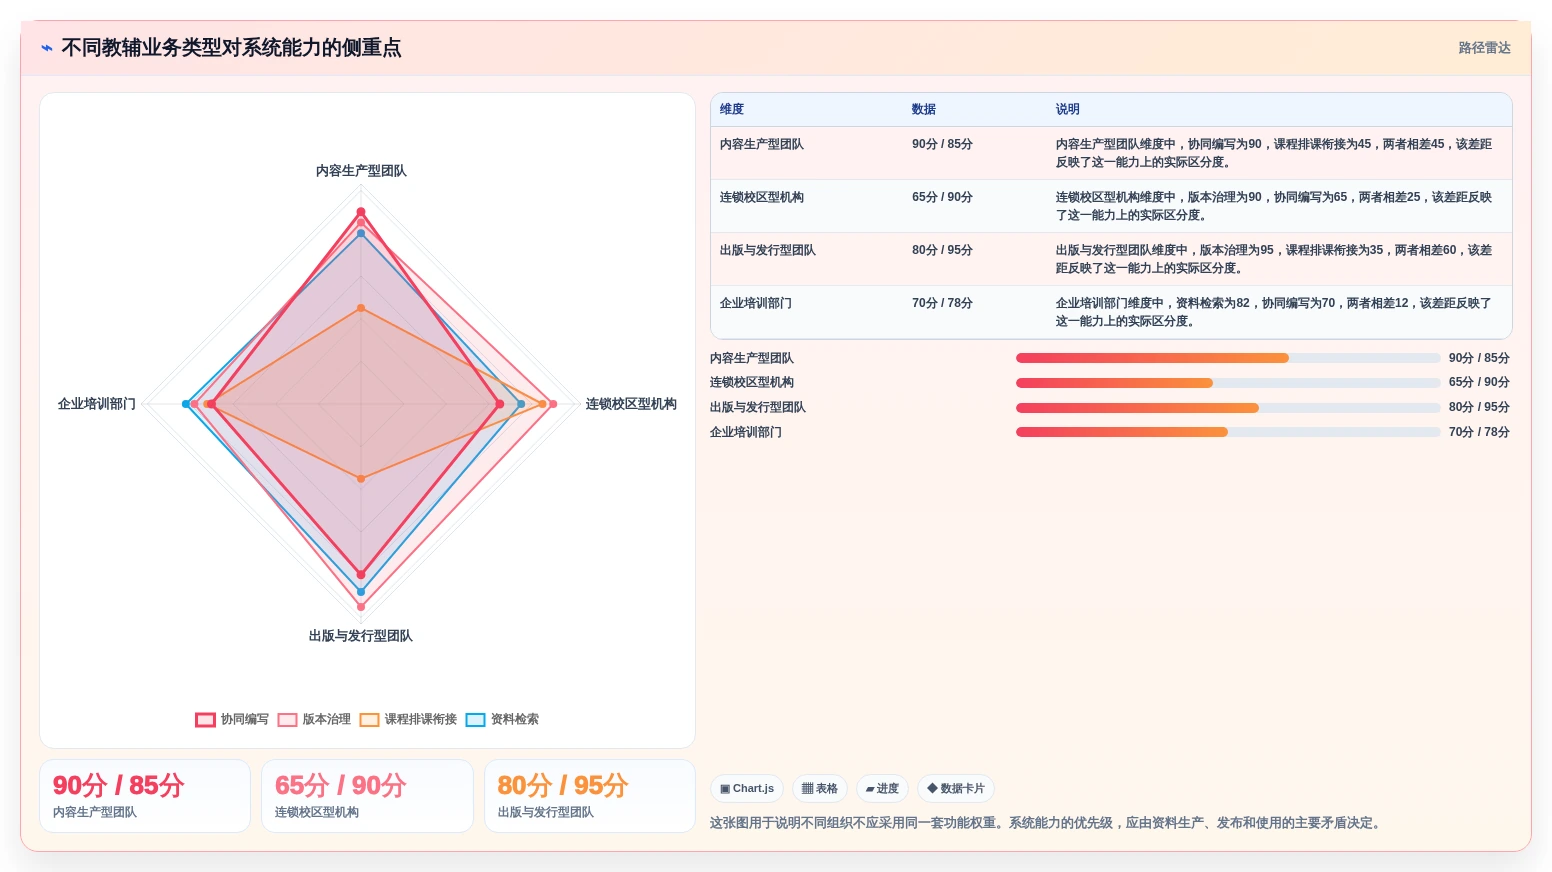Click the 企业培训部门 progress bar
The image size is (1552, 872).
1228,432
